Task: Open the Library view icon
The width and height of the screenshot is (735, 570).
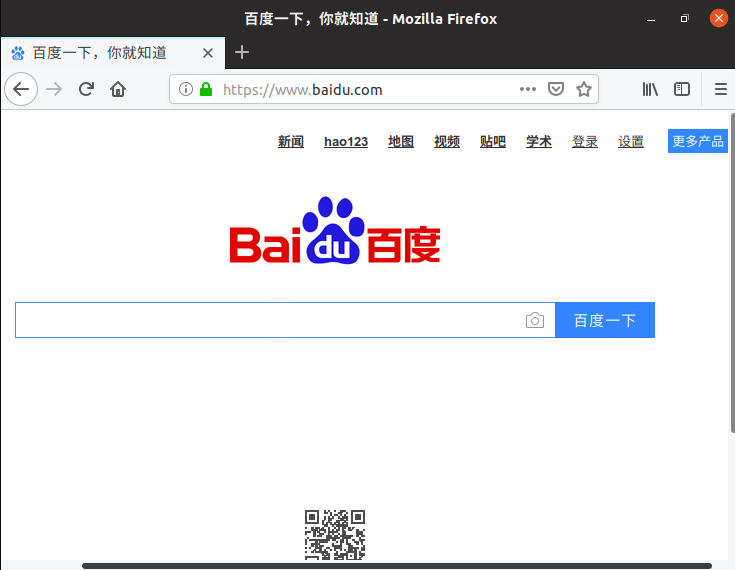Action: click(650, 89)
